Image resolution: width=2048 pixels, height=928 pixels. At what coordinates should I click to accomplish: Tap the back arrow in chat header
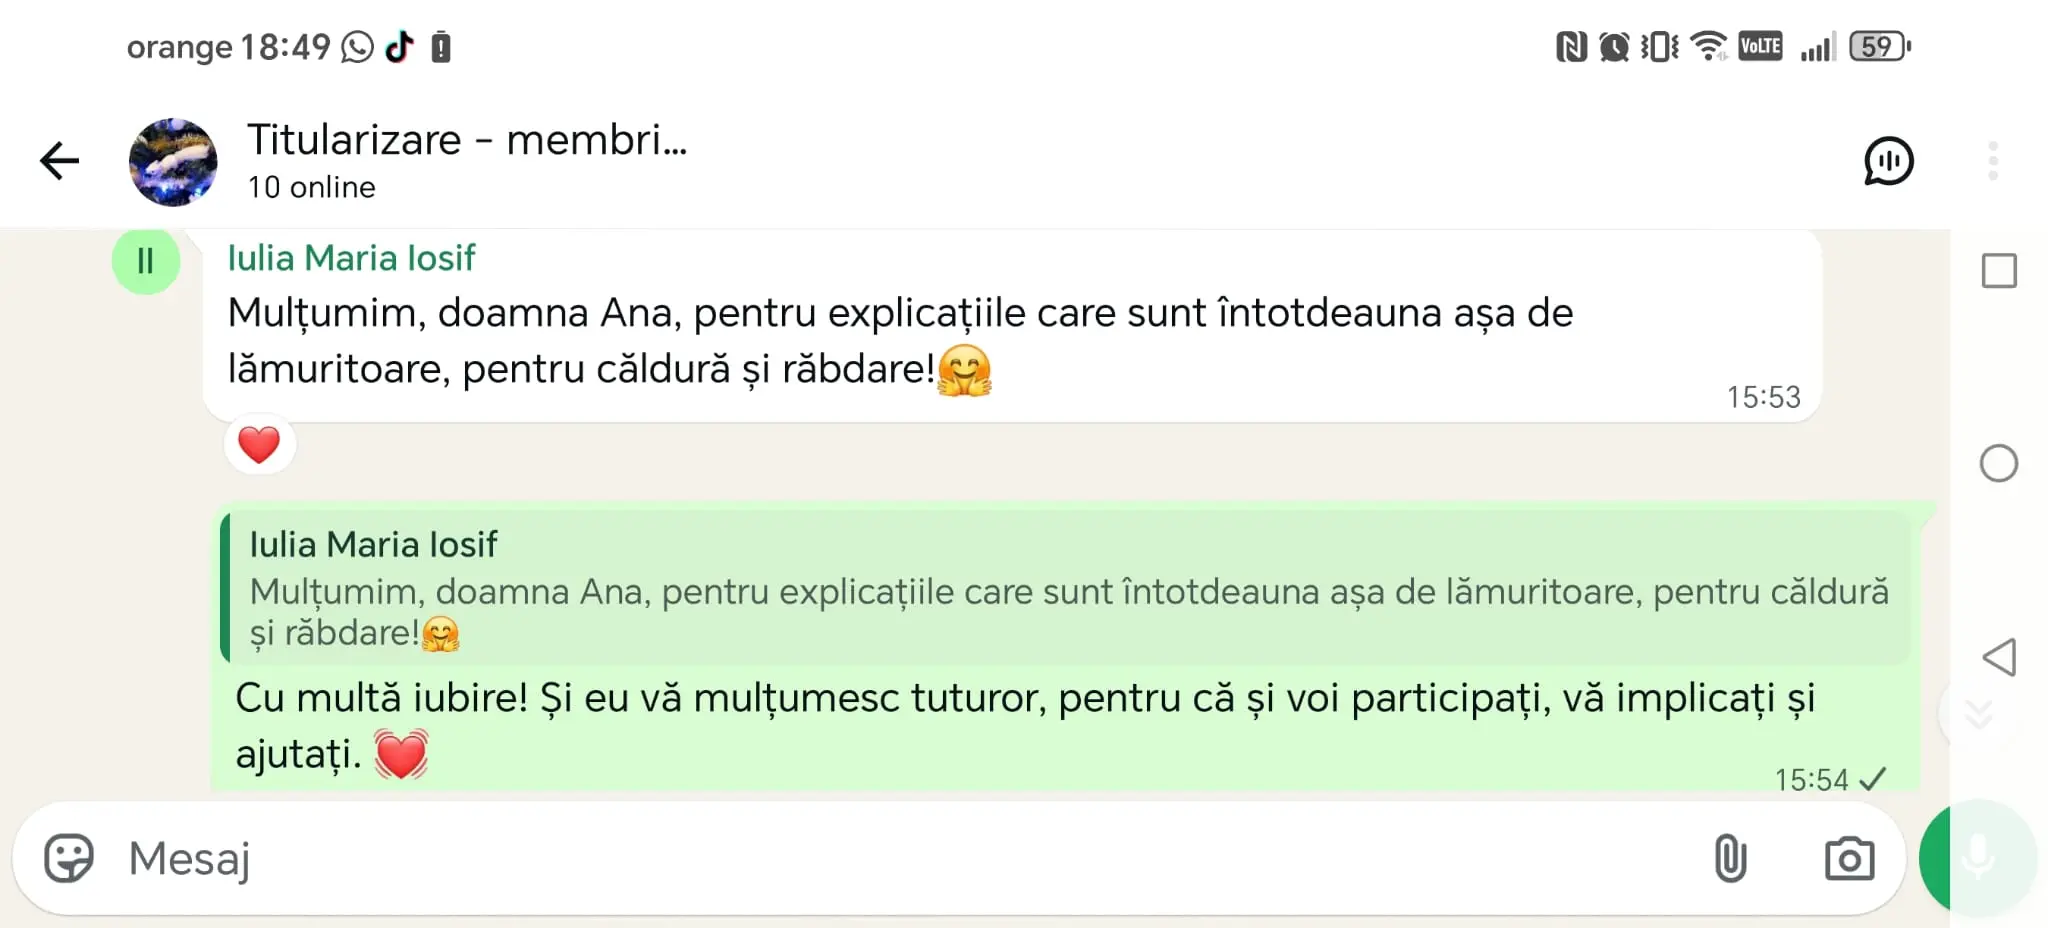click(59, 161)
